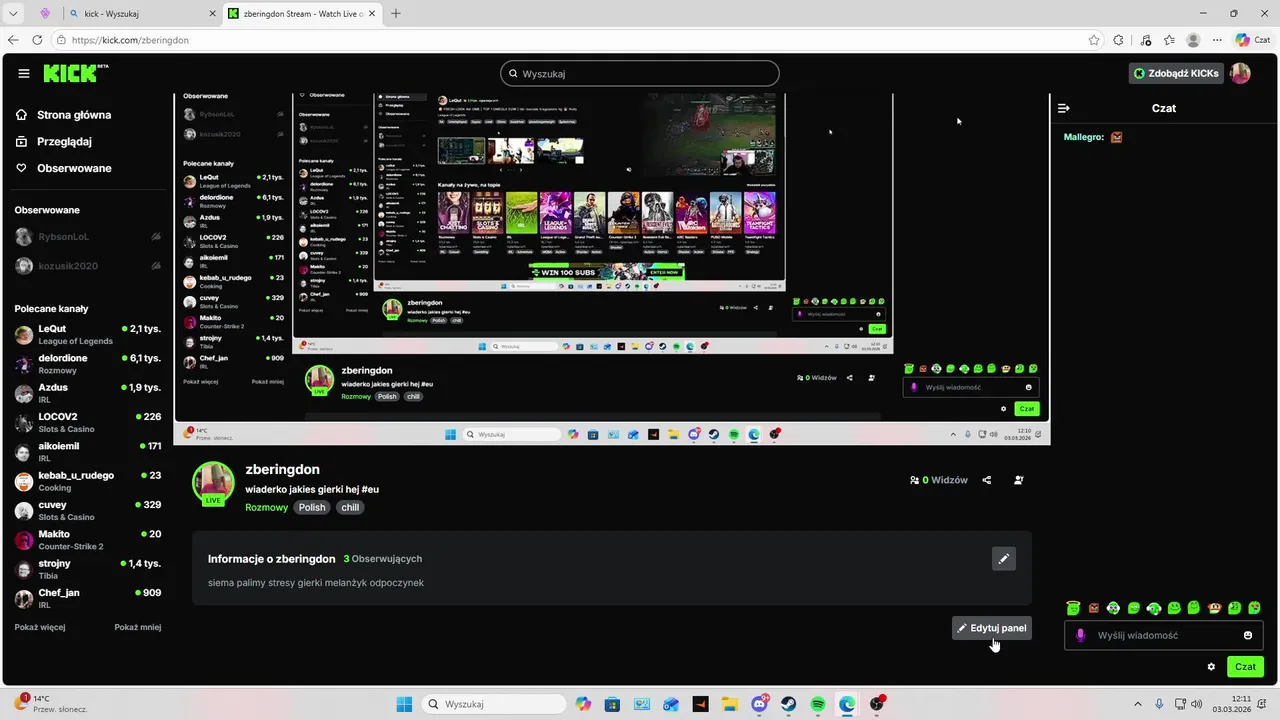Click the Polish tag
This screenshot has width=1280, height=720.
(312, 507)
